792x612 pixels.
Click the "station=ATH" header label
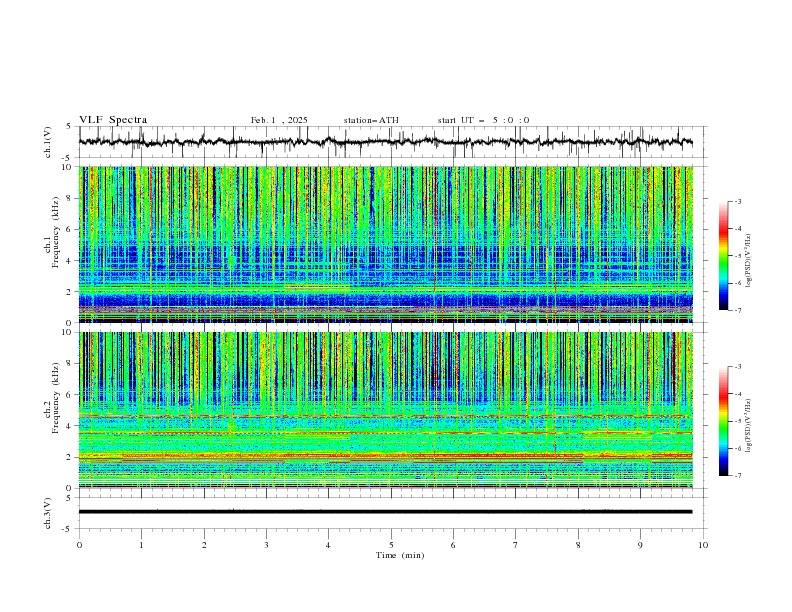tap(371, 120)
